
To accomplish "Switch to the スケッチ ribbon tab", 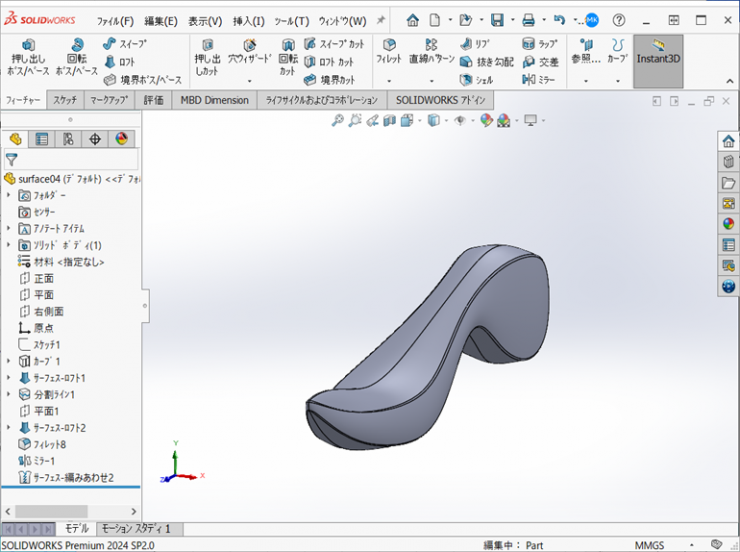I will tap(65, 100).
